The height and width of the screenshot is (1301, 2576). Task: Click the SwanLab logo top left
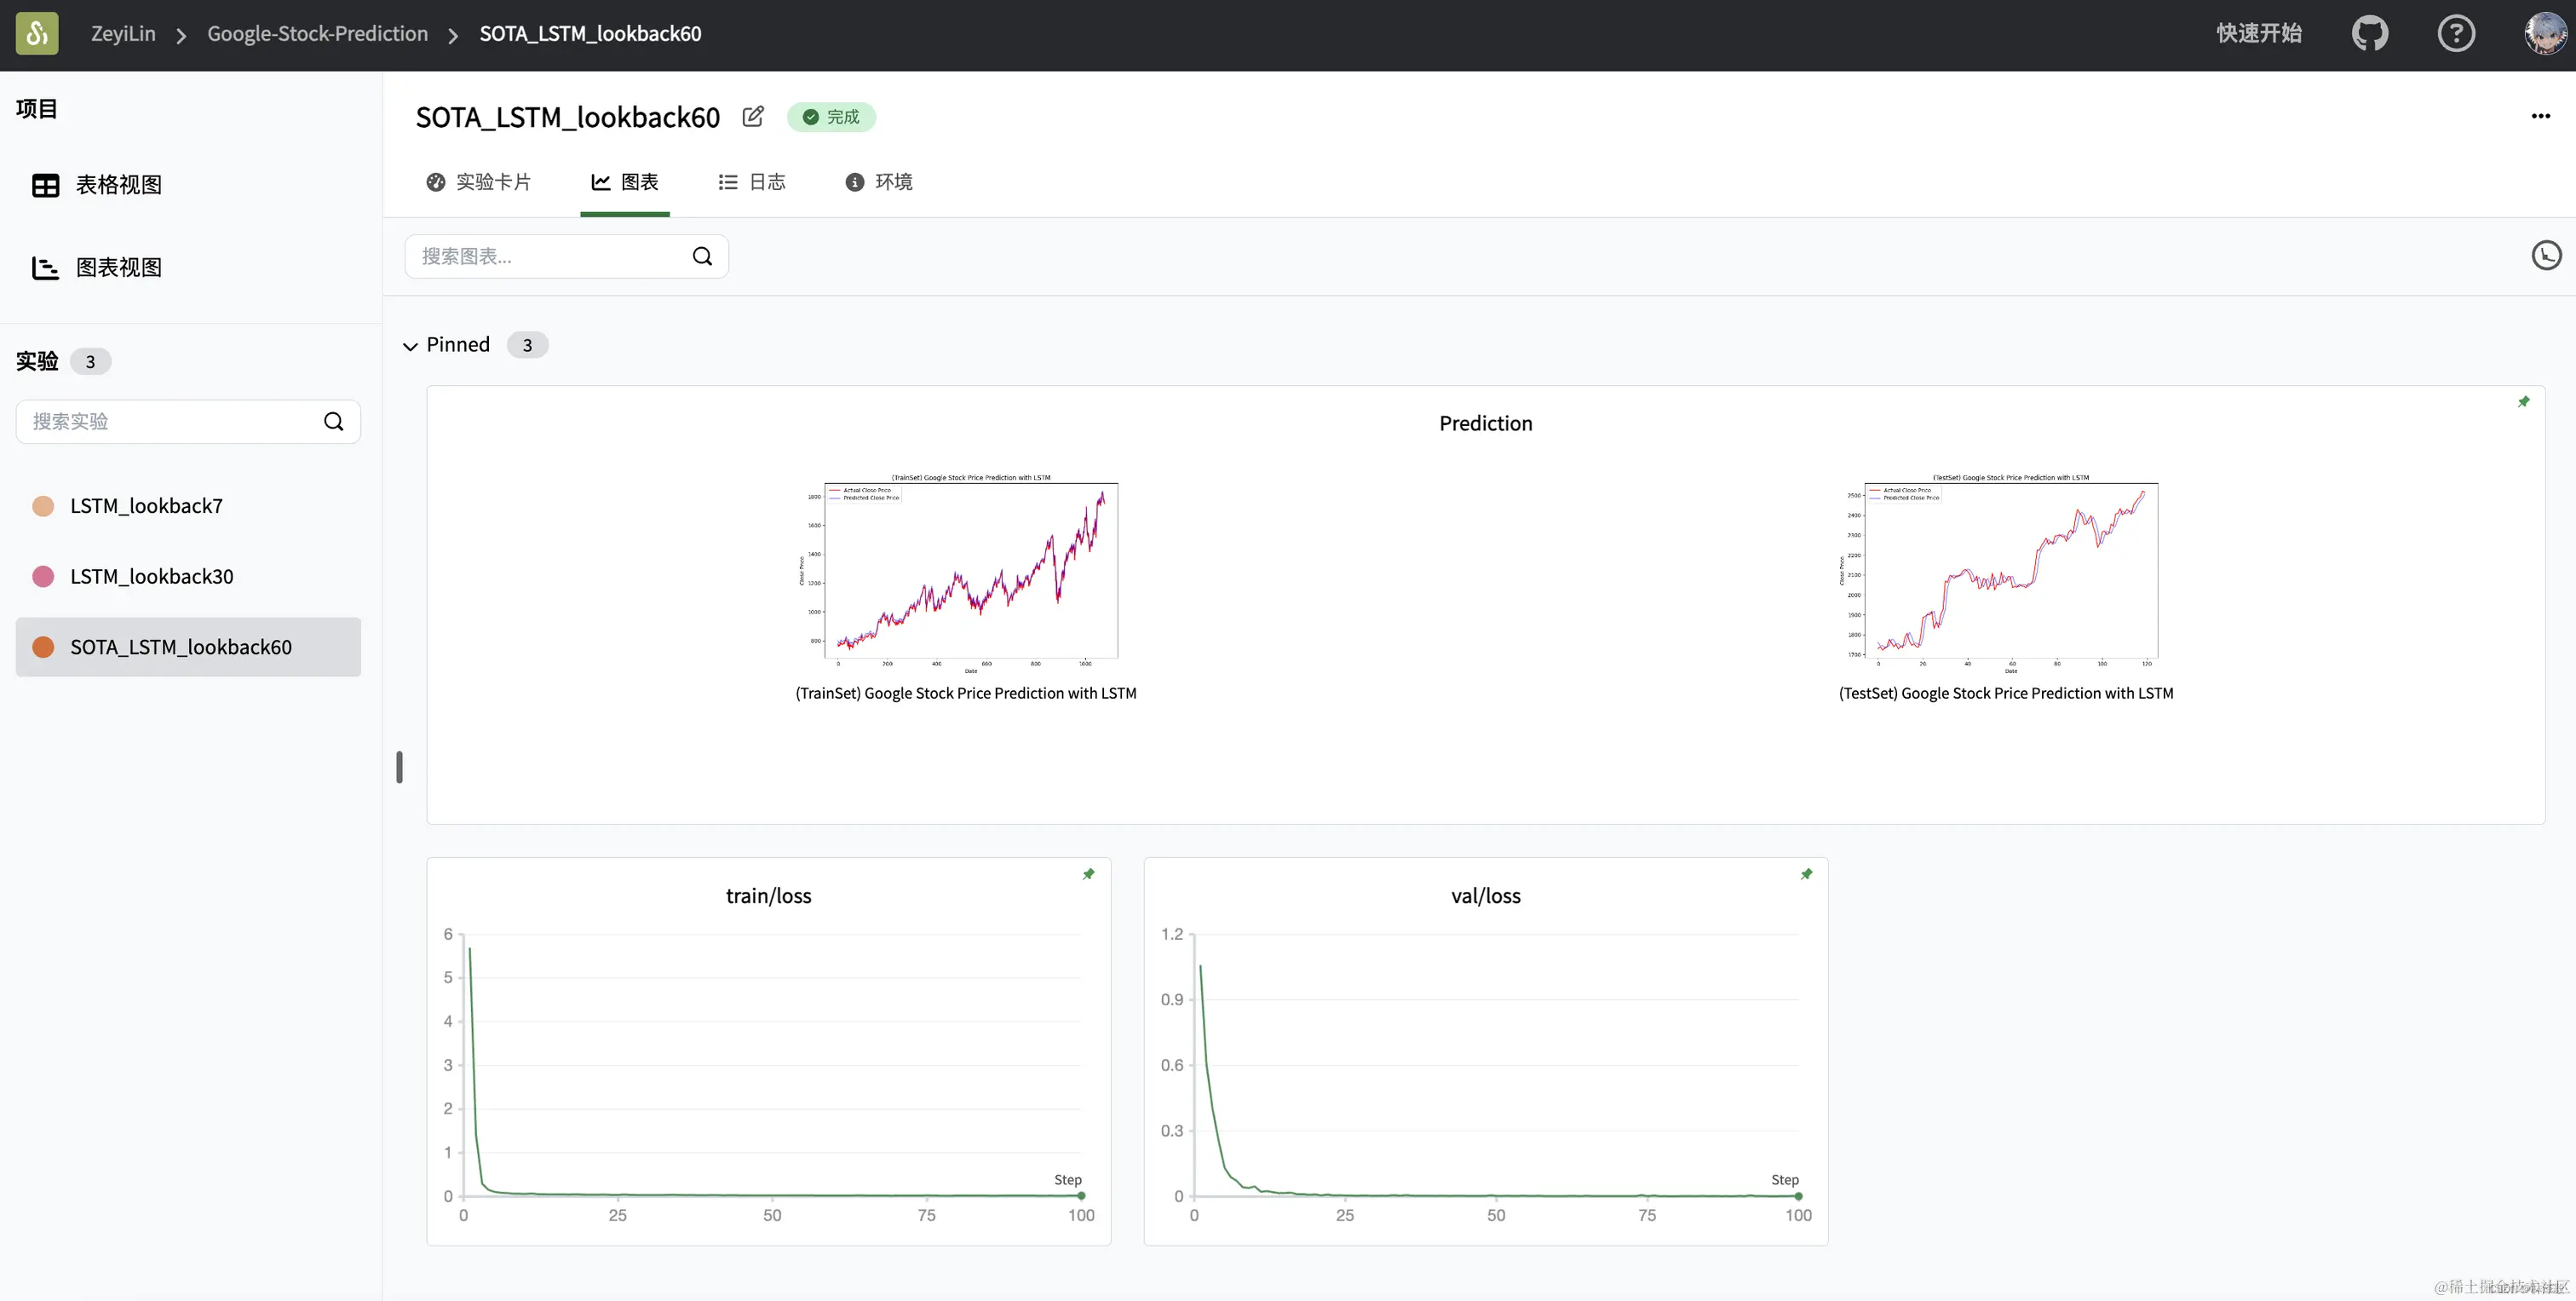tap(36, 33)
